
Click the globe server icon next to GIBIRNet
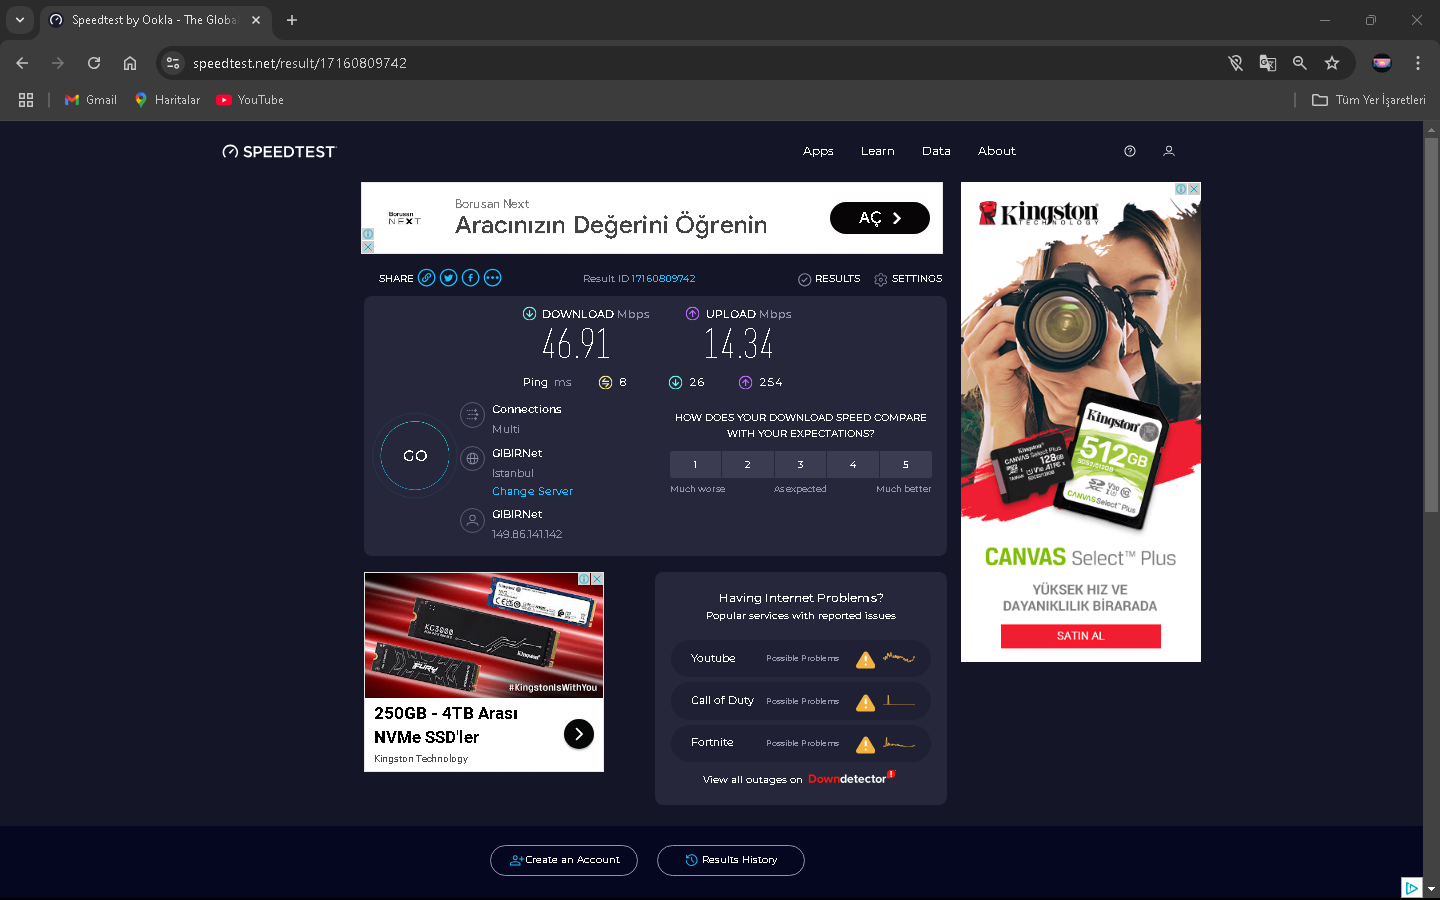pyautogui.click(x=472, y=459)
